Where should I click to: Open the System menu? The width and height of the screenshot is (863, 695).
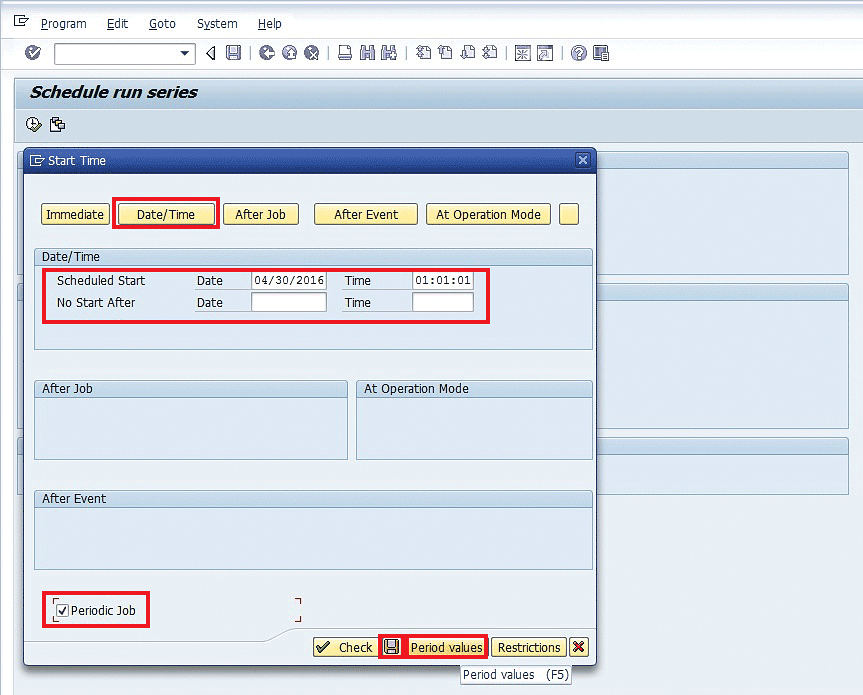tap(217, 23)
